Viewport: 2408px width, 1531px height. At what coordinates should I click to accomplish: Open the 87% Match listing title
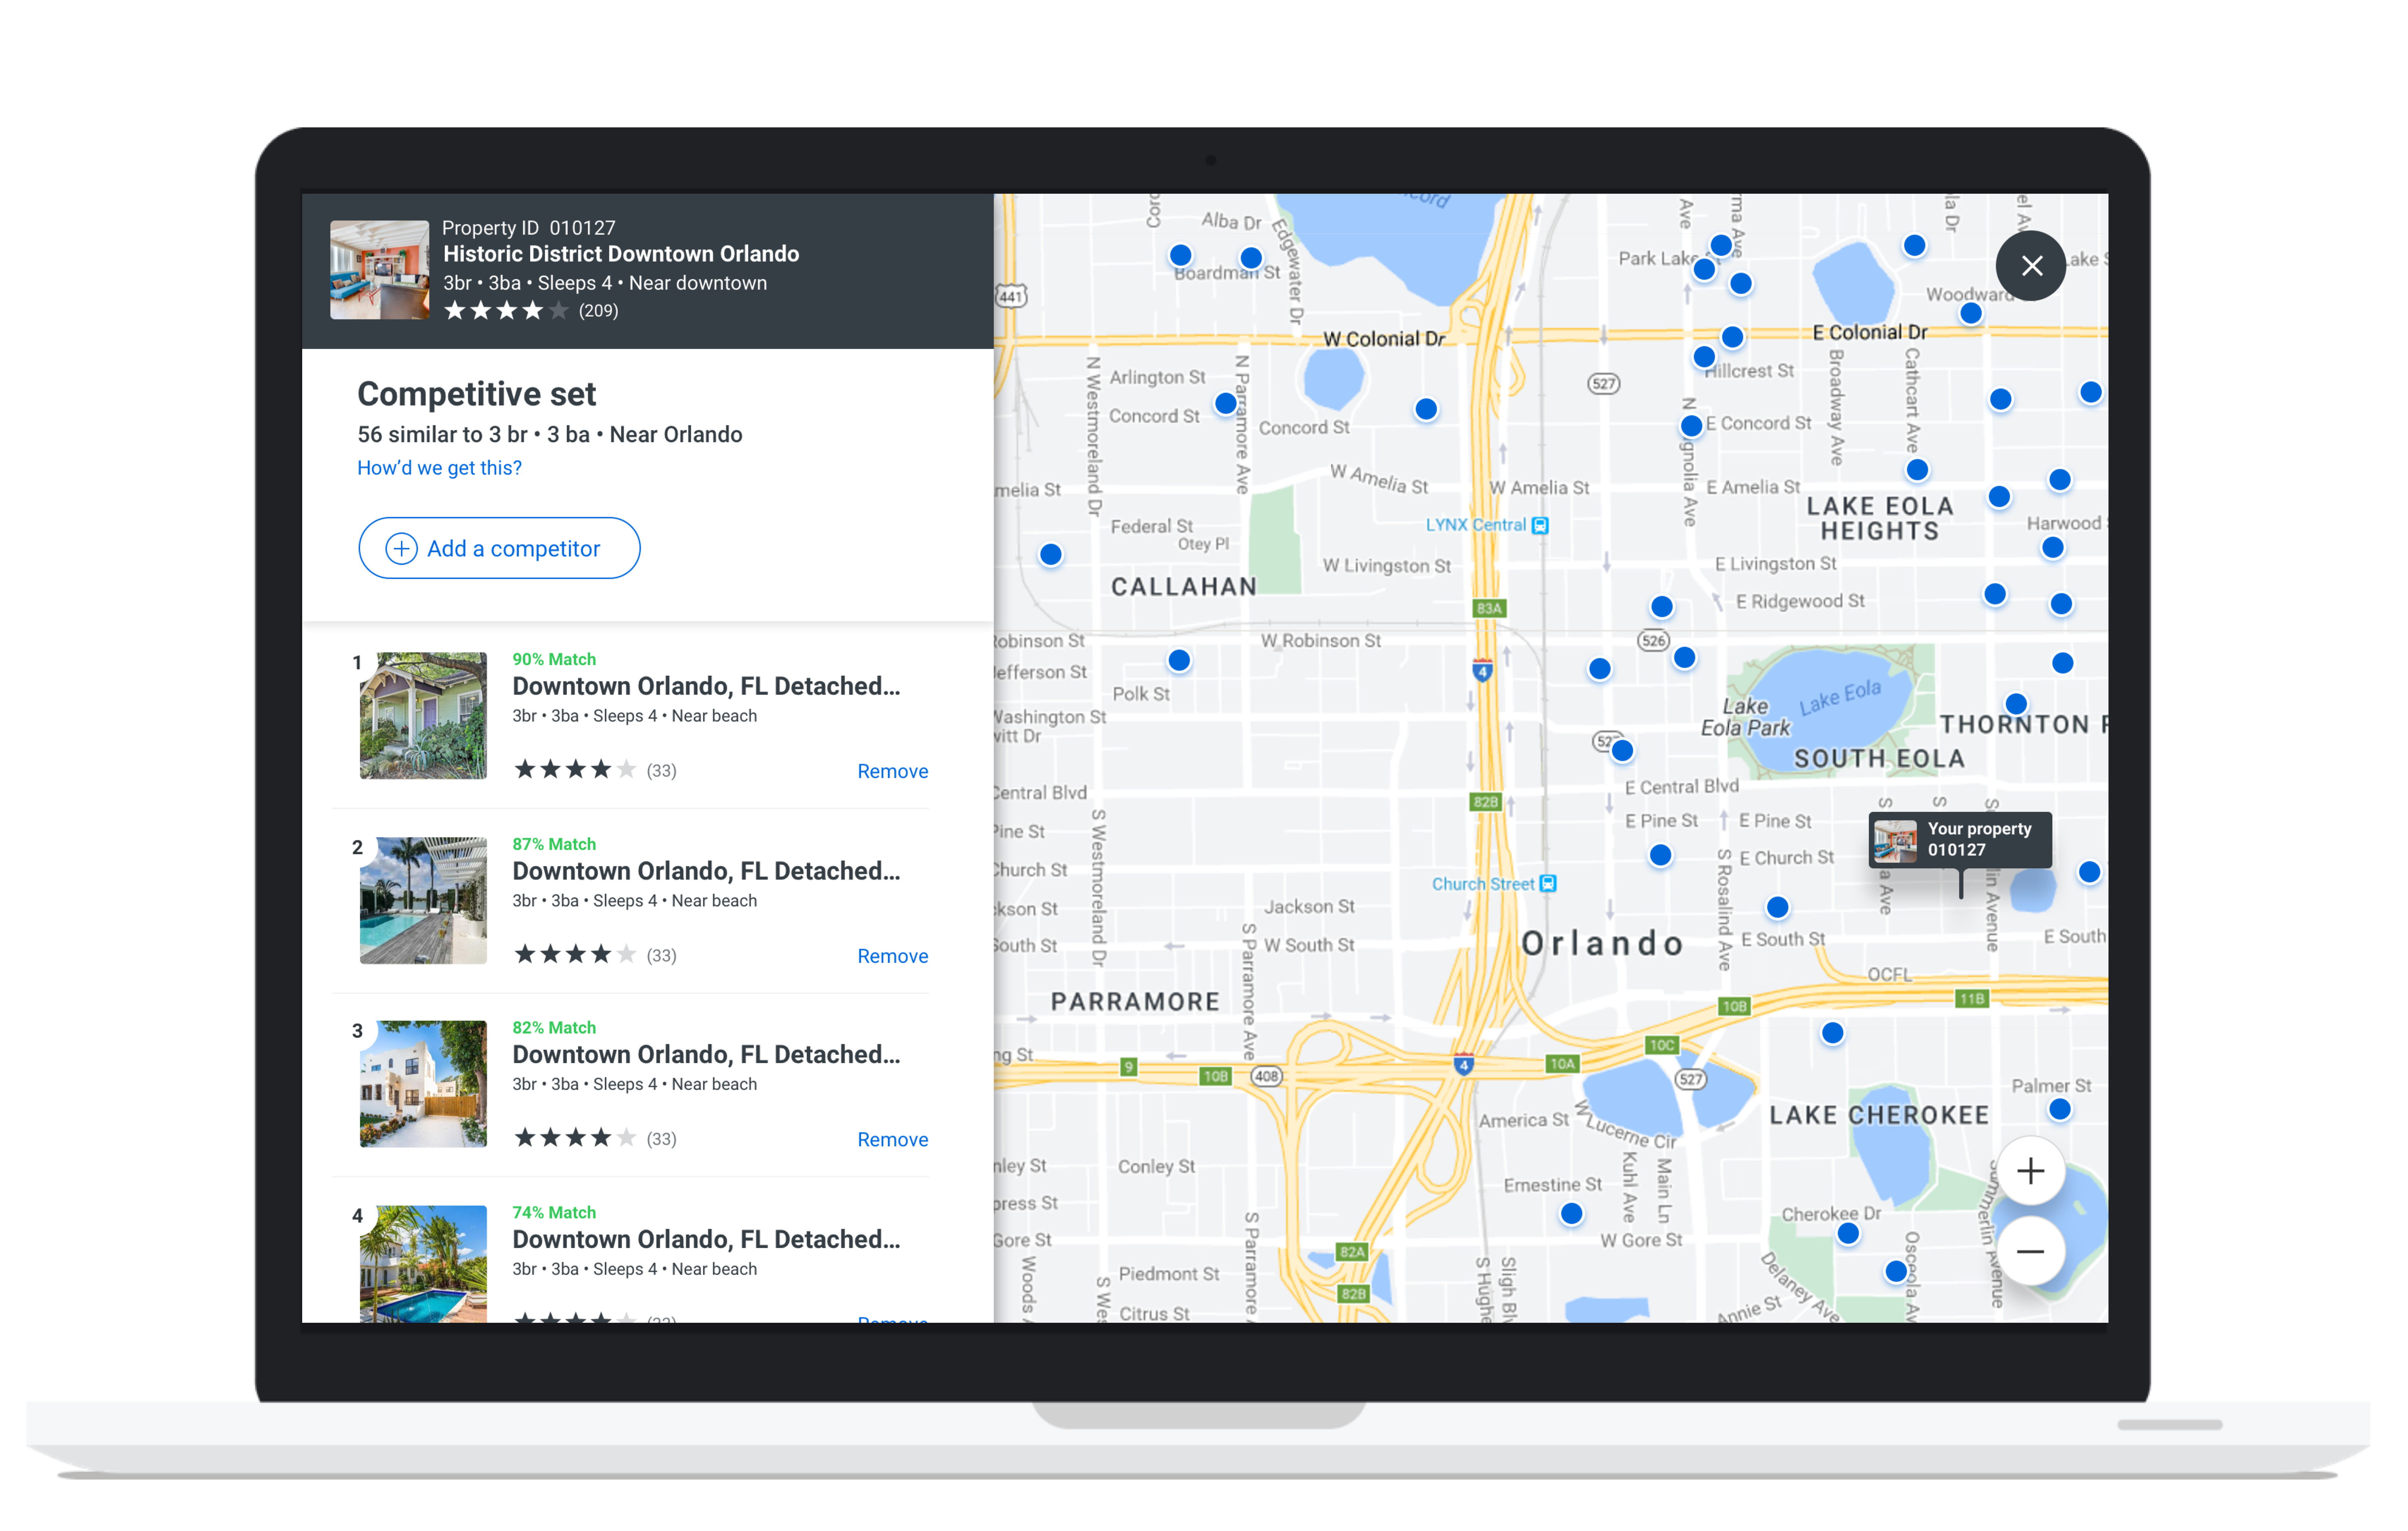(x=706, y=871)
